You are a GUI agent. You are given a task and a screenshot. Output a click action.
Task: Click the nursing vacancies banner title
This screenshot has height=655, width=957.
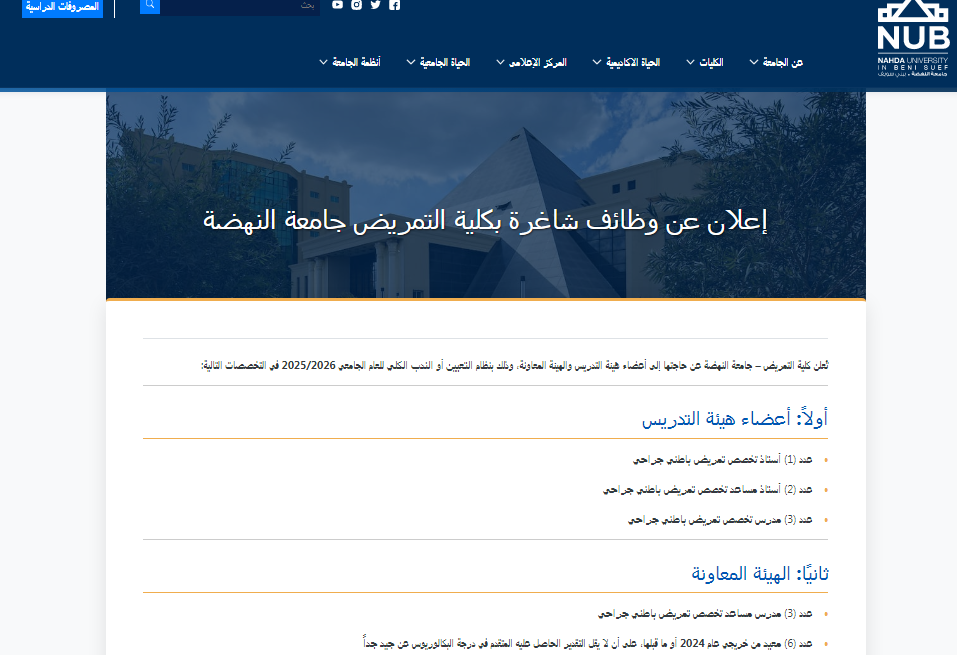click(x=485, y=221)
